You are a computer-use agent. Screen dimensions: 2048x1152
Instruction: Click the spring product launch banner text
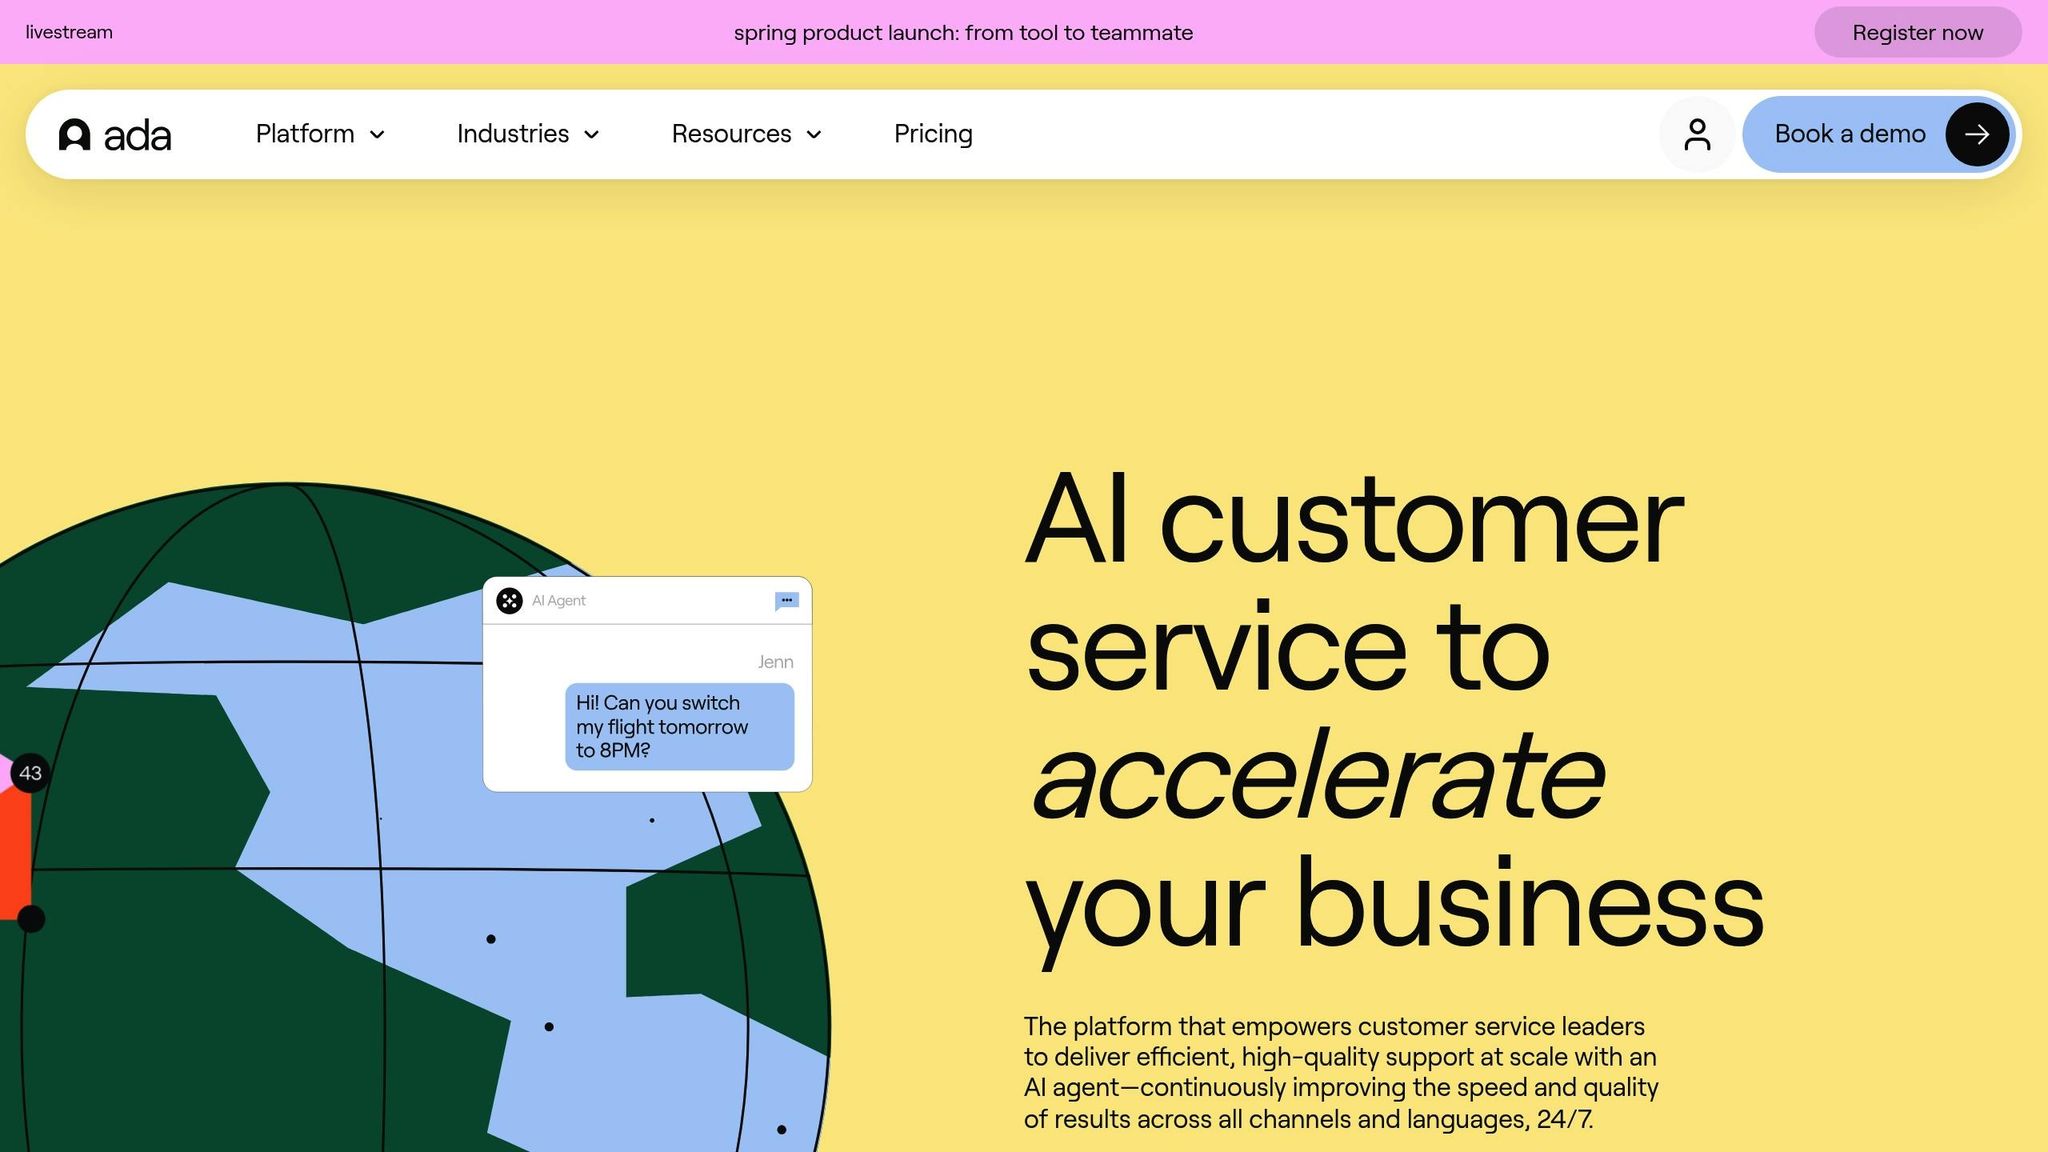[x=963, y=33]
